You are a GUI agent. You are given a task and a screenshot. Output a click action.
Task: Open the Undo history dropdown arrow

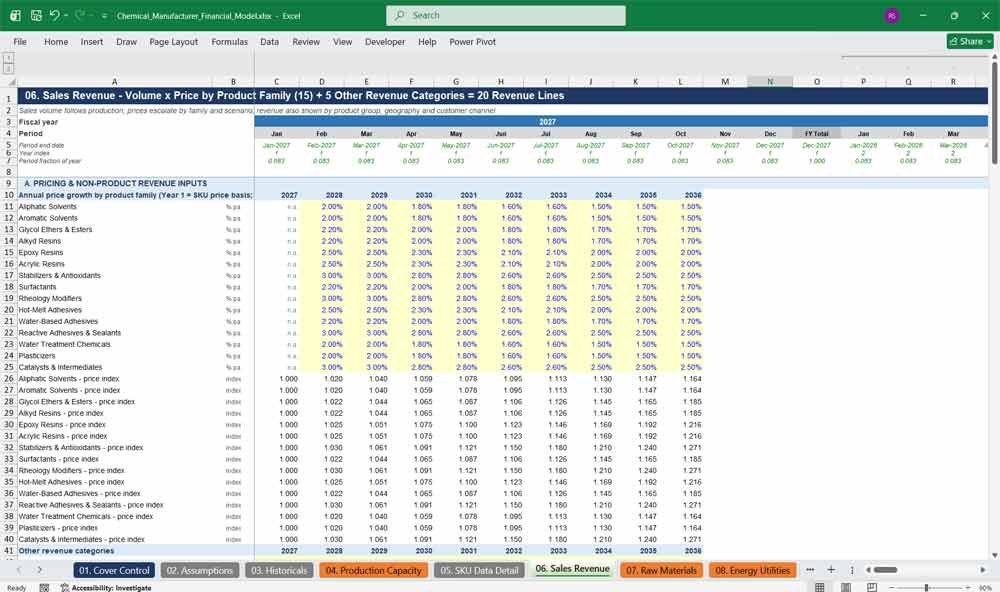(x=66, y=15)
